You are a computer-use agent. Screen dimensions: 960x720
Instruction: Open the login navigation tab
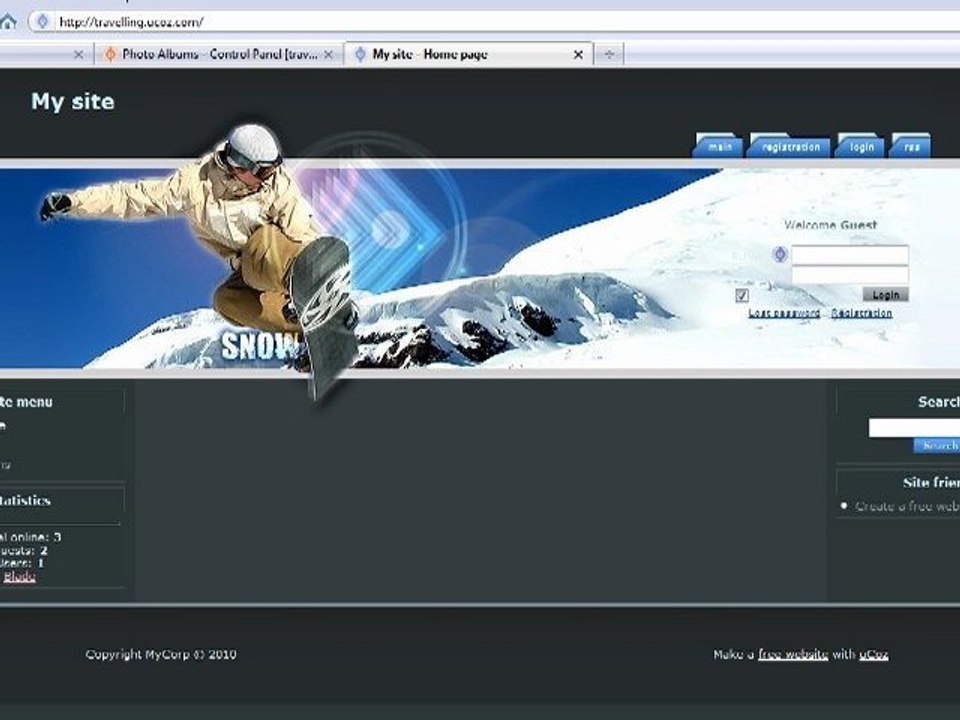tap(861, 146)
